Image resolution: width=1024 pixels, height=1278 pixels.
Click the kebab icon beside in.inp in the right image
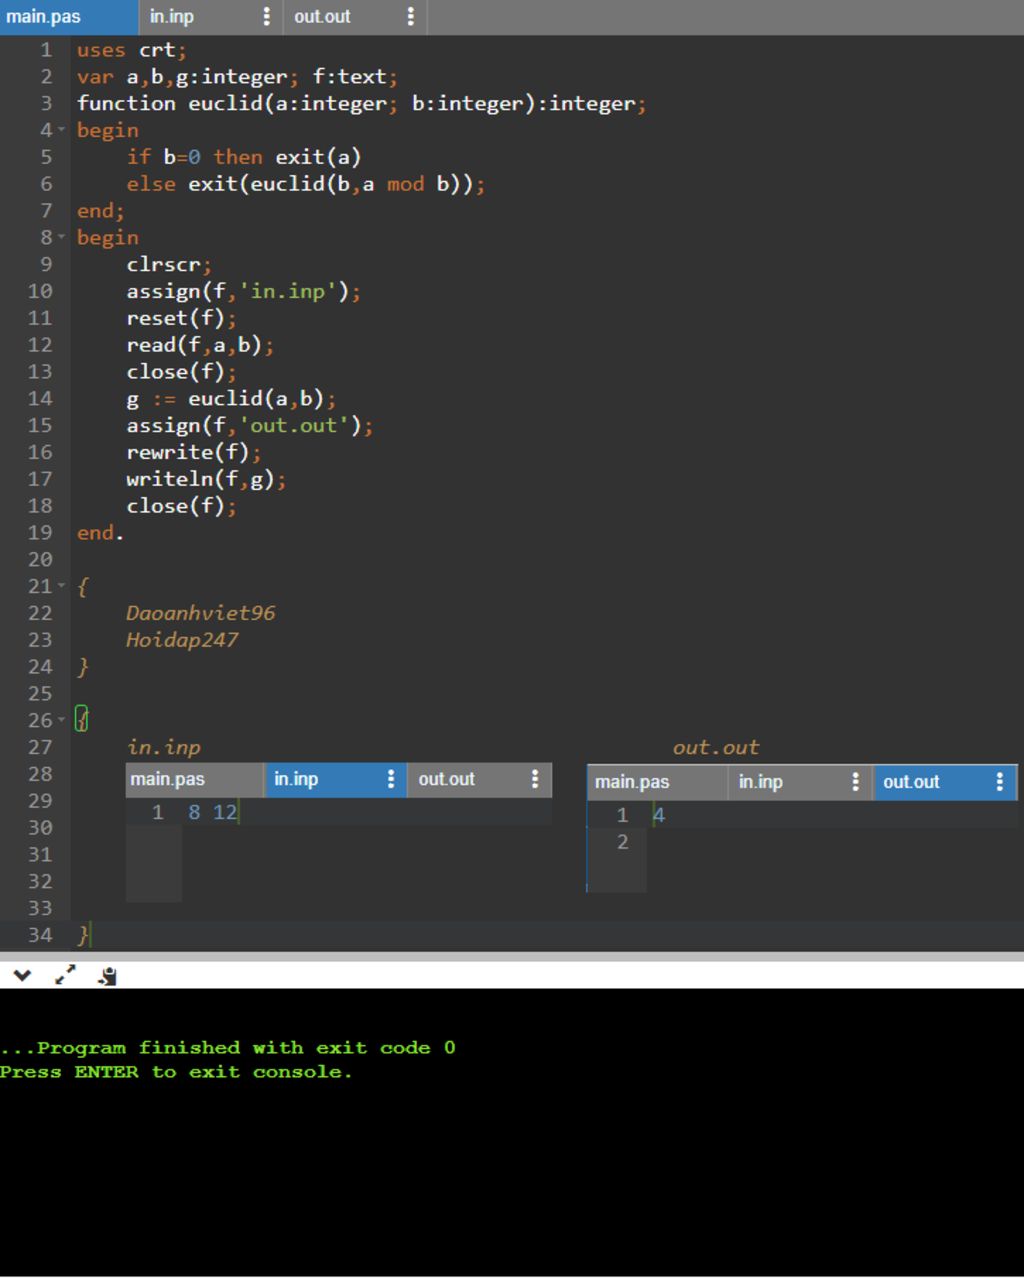coord(855,782)
